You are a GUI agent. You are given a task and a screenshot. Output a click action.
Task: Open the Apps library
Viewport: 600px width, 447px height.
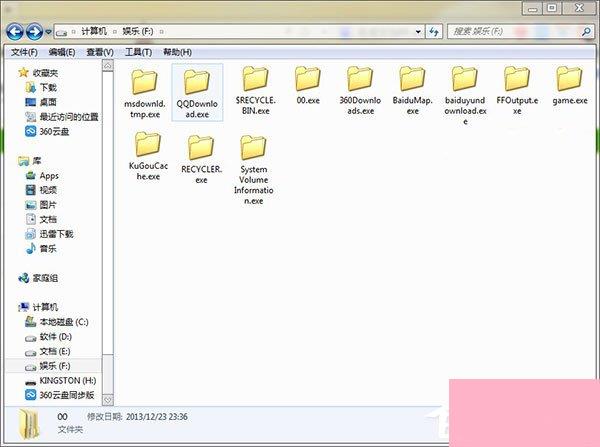42,176
